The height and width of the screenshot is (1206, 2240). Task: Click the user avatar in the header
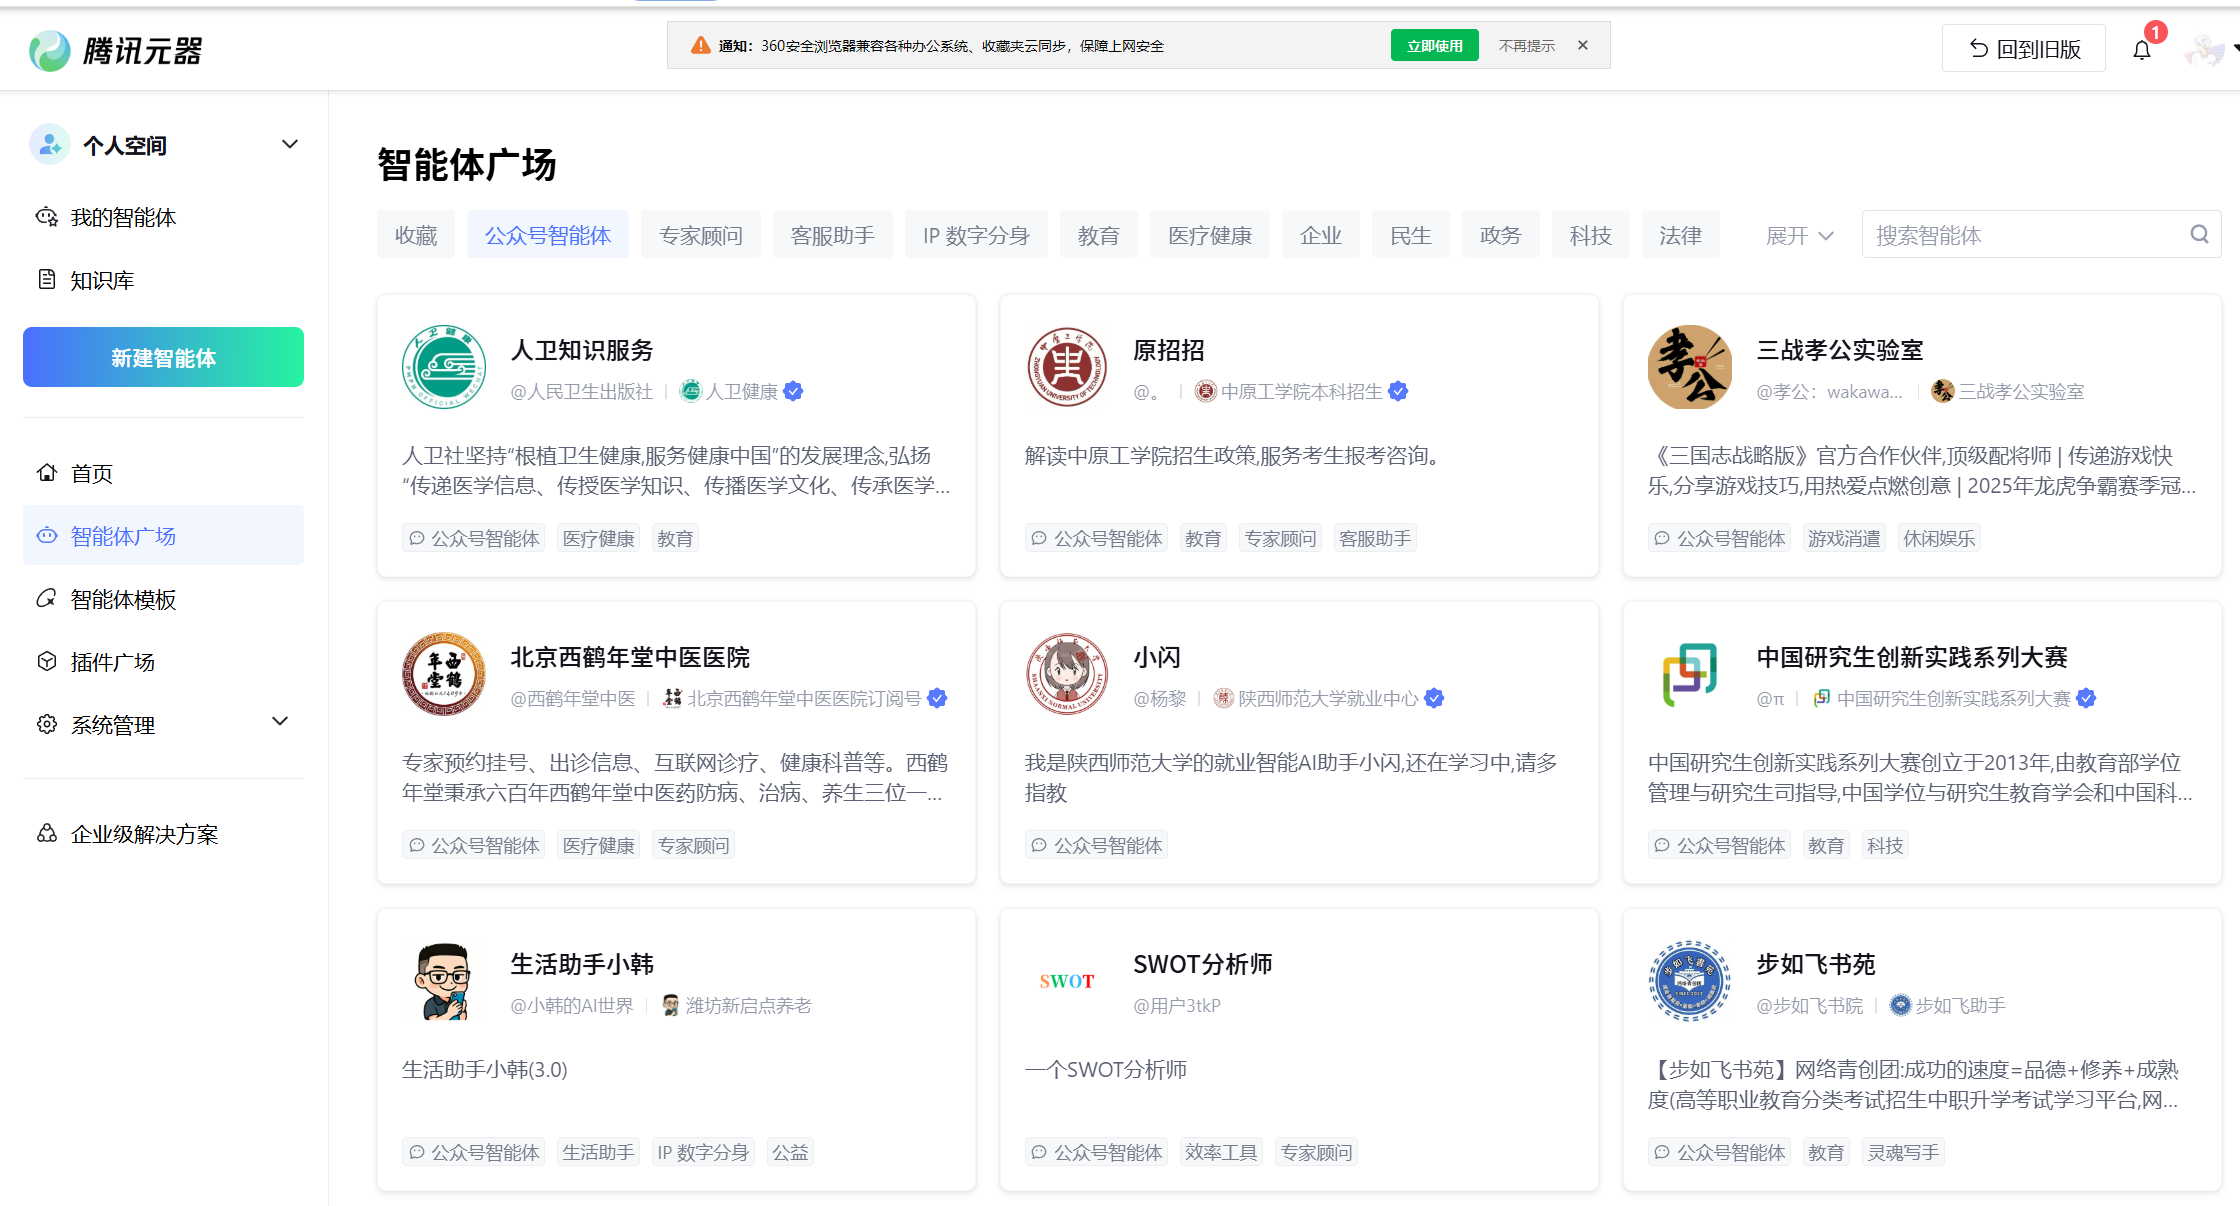click(2204, 50)
